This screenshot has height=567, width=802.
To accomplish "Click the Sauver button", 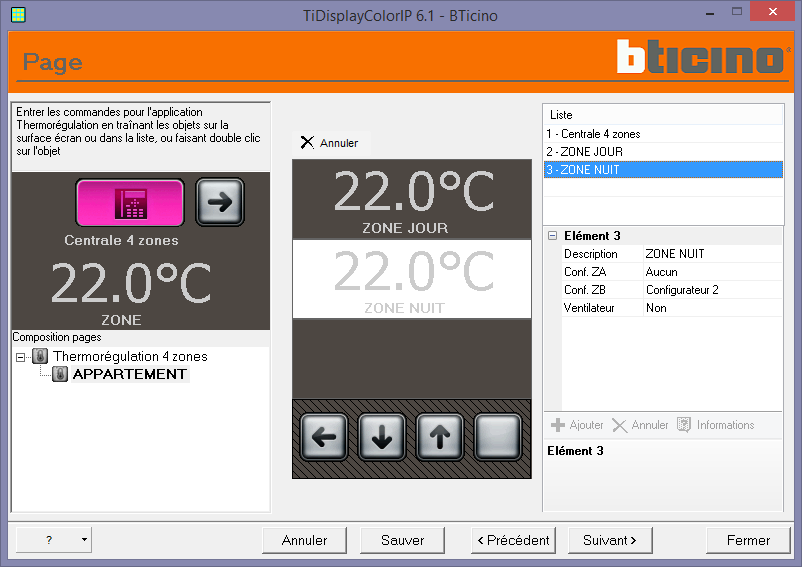I will click(403, 540).
